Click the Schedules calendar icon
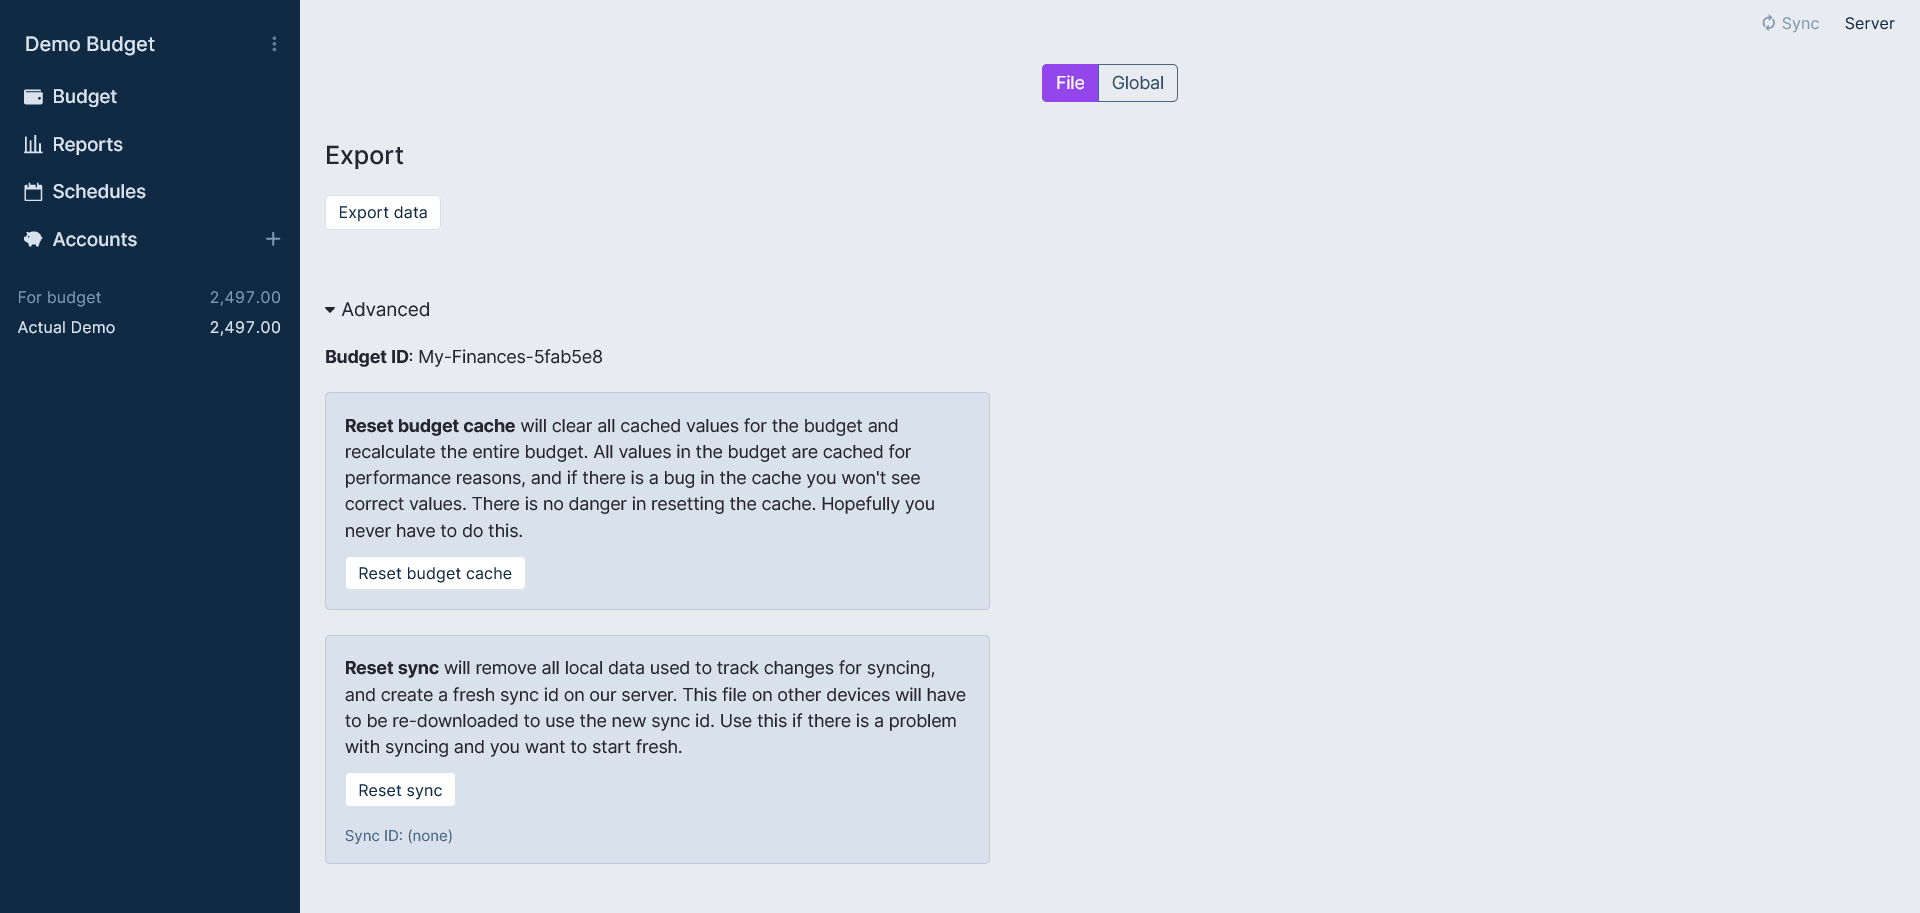Viewport: 1920px width, 913px height. click(33, 192)
